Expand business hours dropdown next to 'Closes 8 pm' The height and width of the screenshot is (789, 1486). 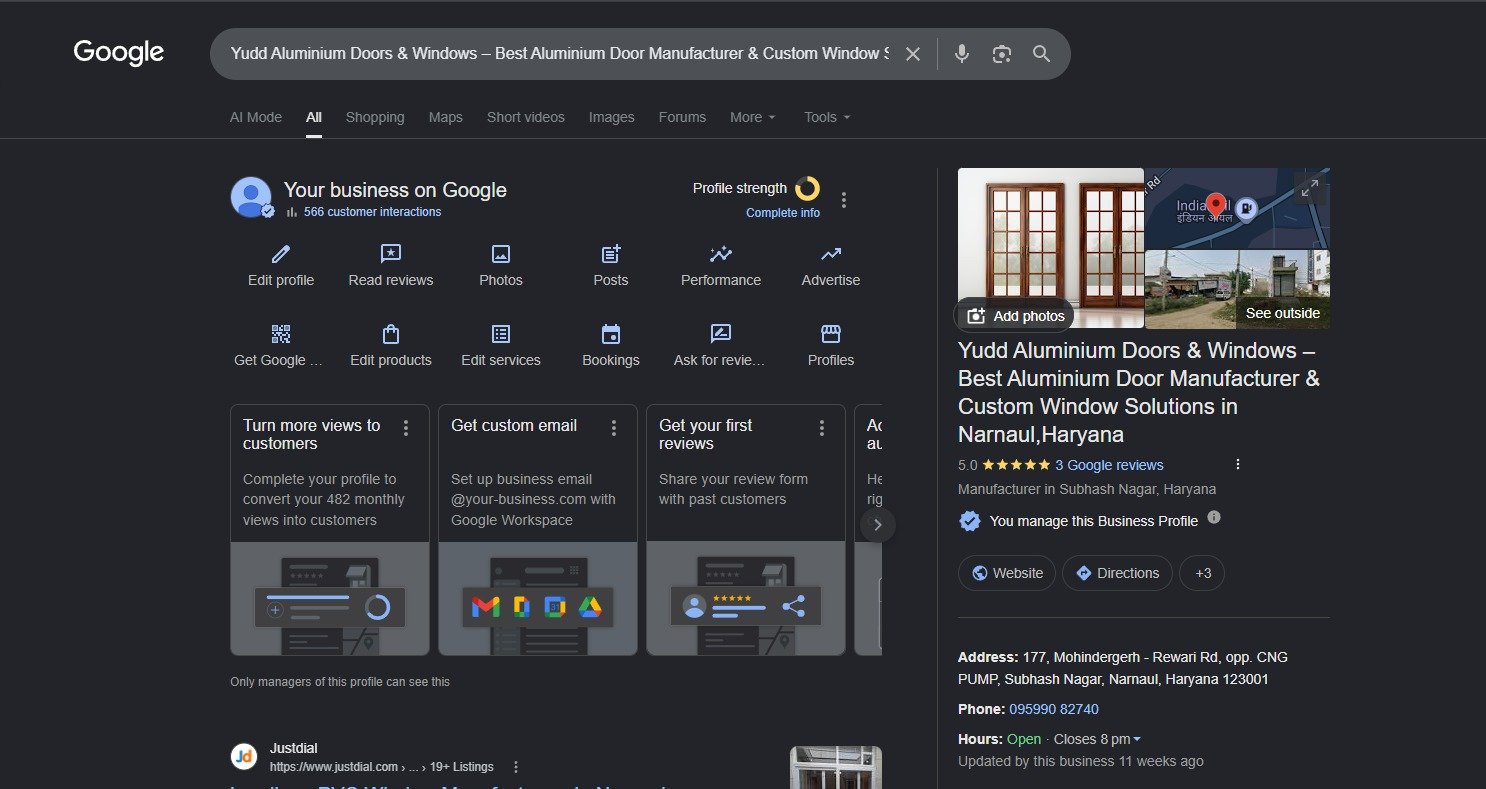point(1137,740)
